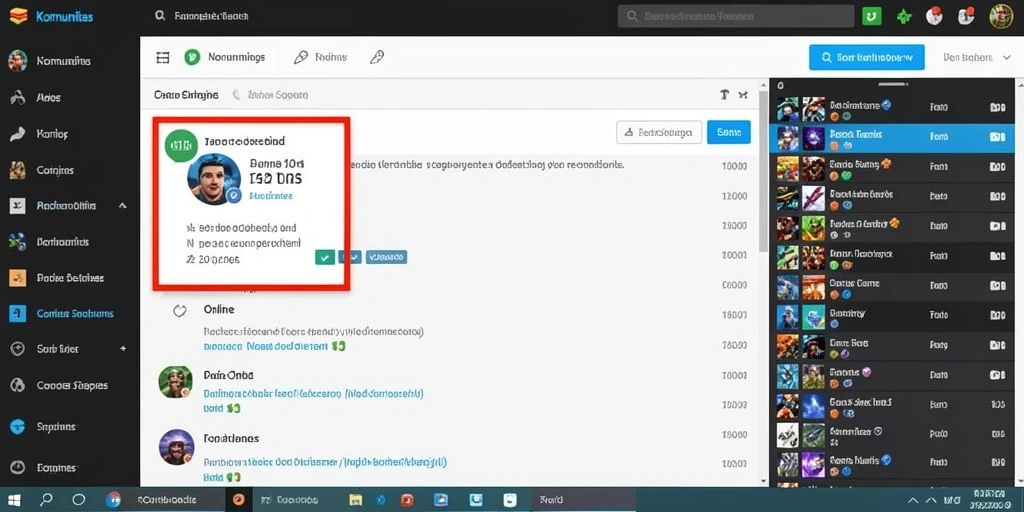Expand Sorb lirjet with the plus icon

123,349
